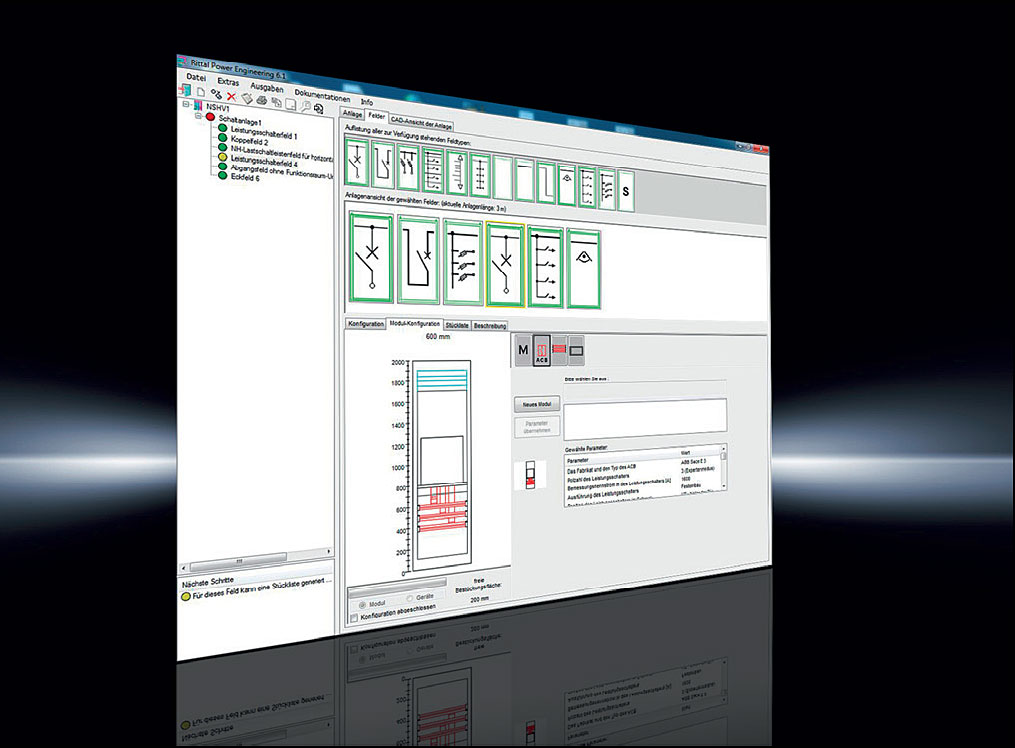Enable the Konfiguration abgeschlossen checkbox

(x=354, y=617)
